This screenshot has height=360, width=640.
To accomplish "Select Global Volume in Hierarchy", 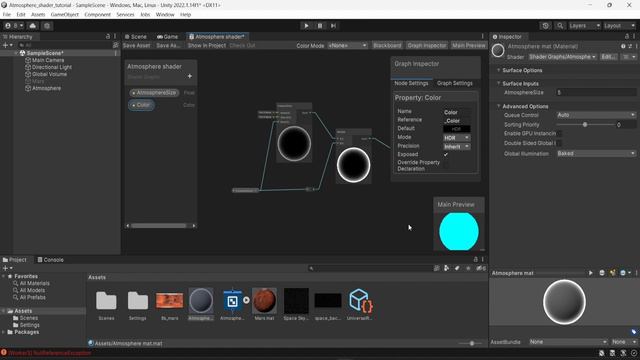I will 49,74.
